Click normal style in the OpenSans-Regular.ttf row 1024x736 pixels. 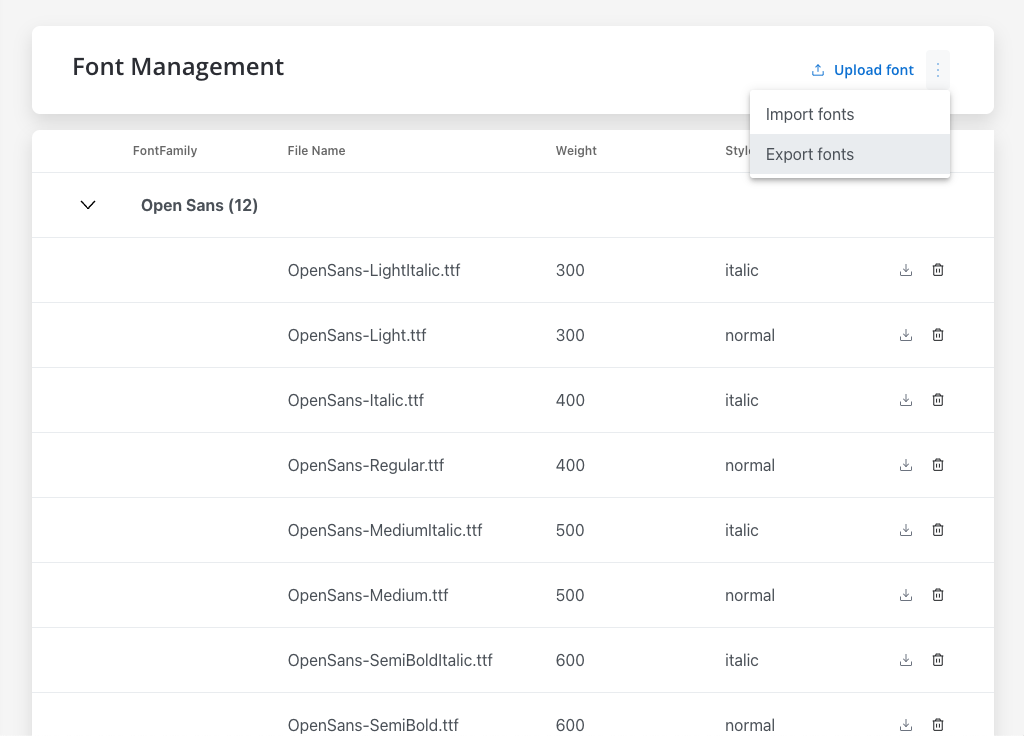(750, 465)
